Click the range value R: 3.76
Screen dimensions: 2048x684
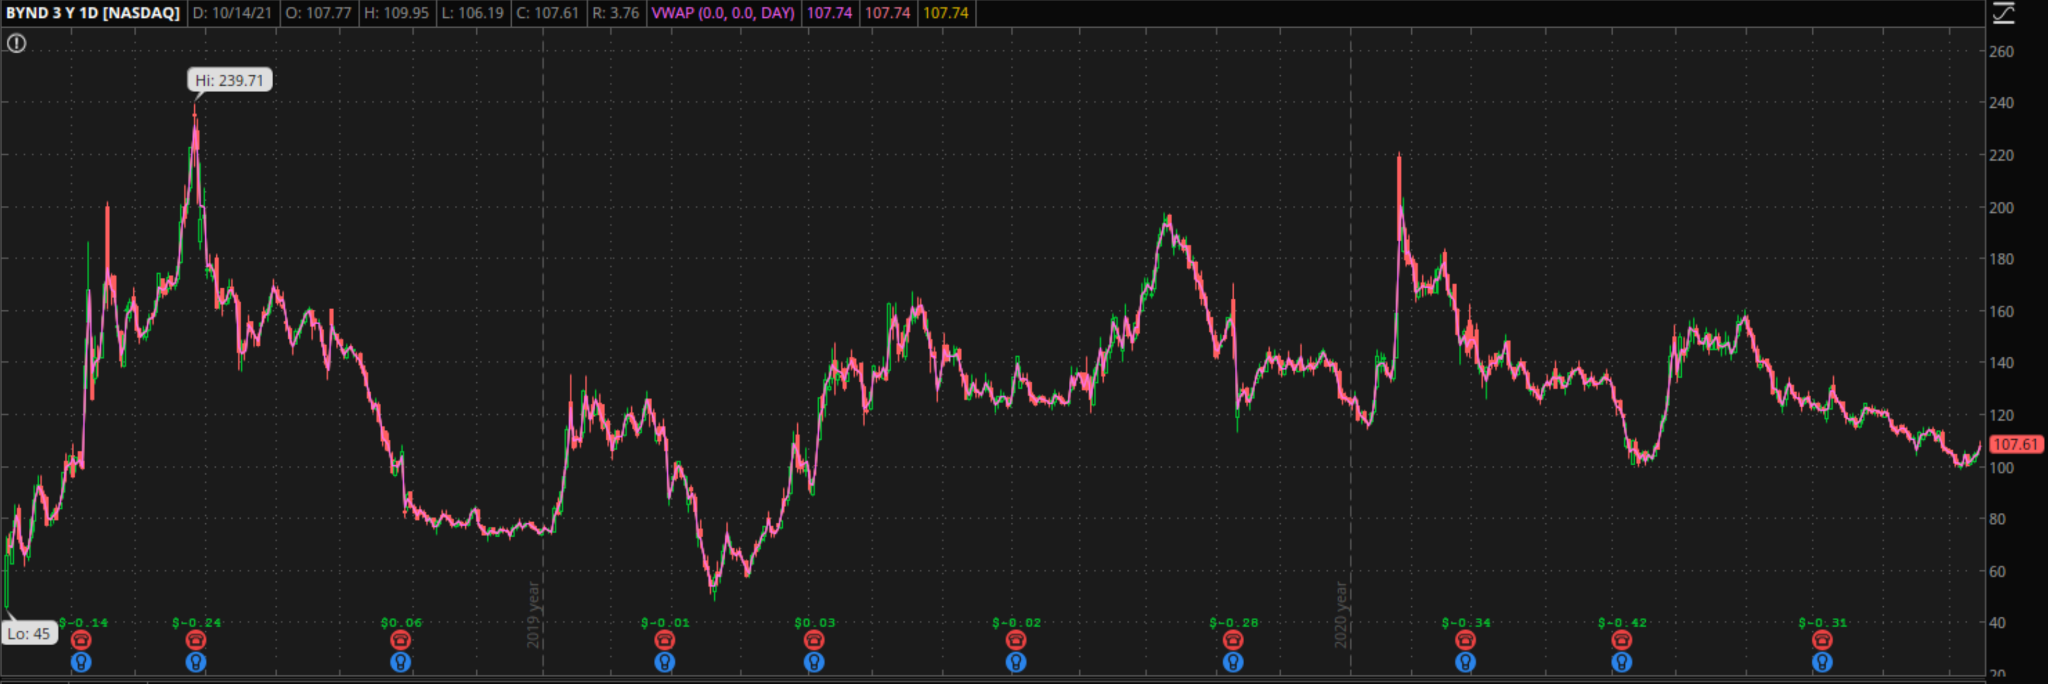point(615,13)
